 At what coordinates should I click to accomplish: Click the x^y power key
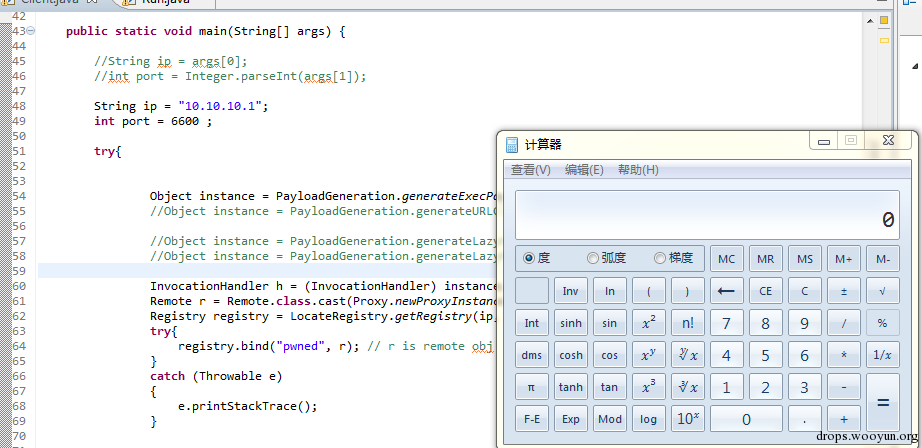coord(649,355)
